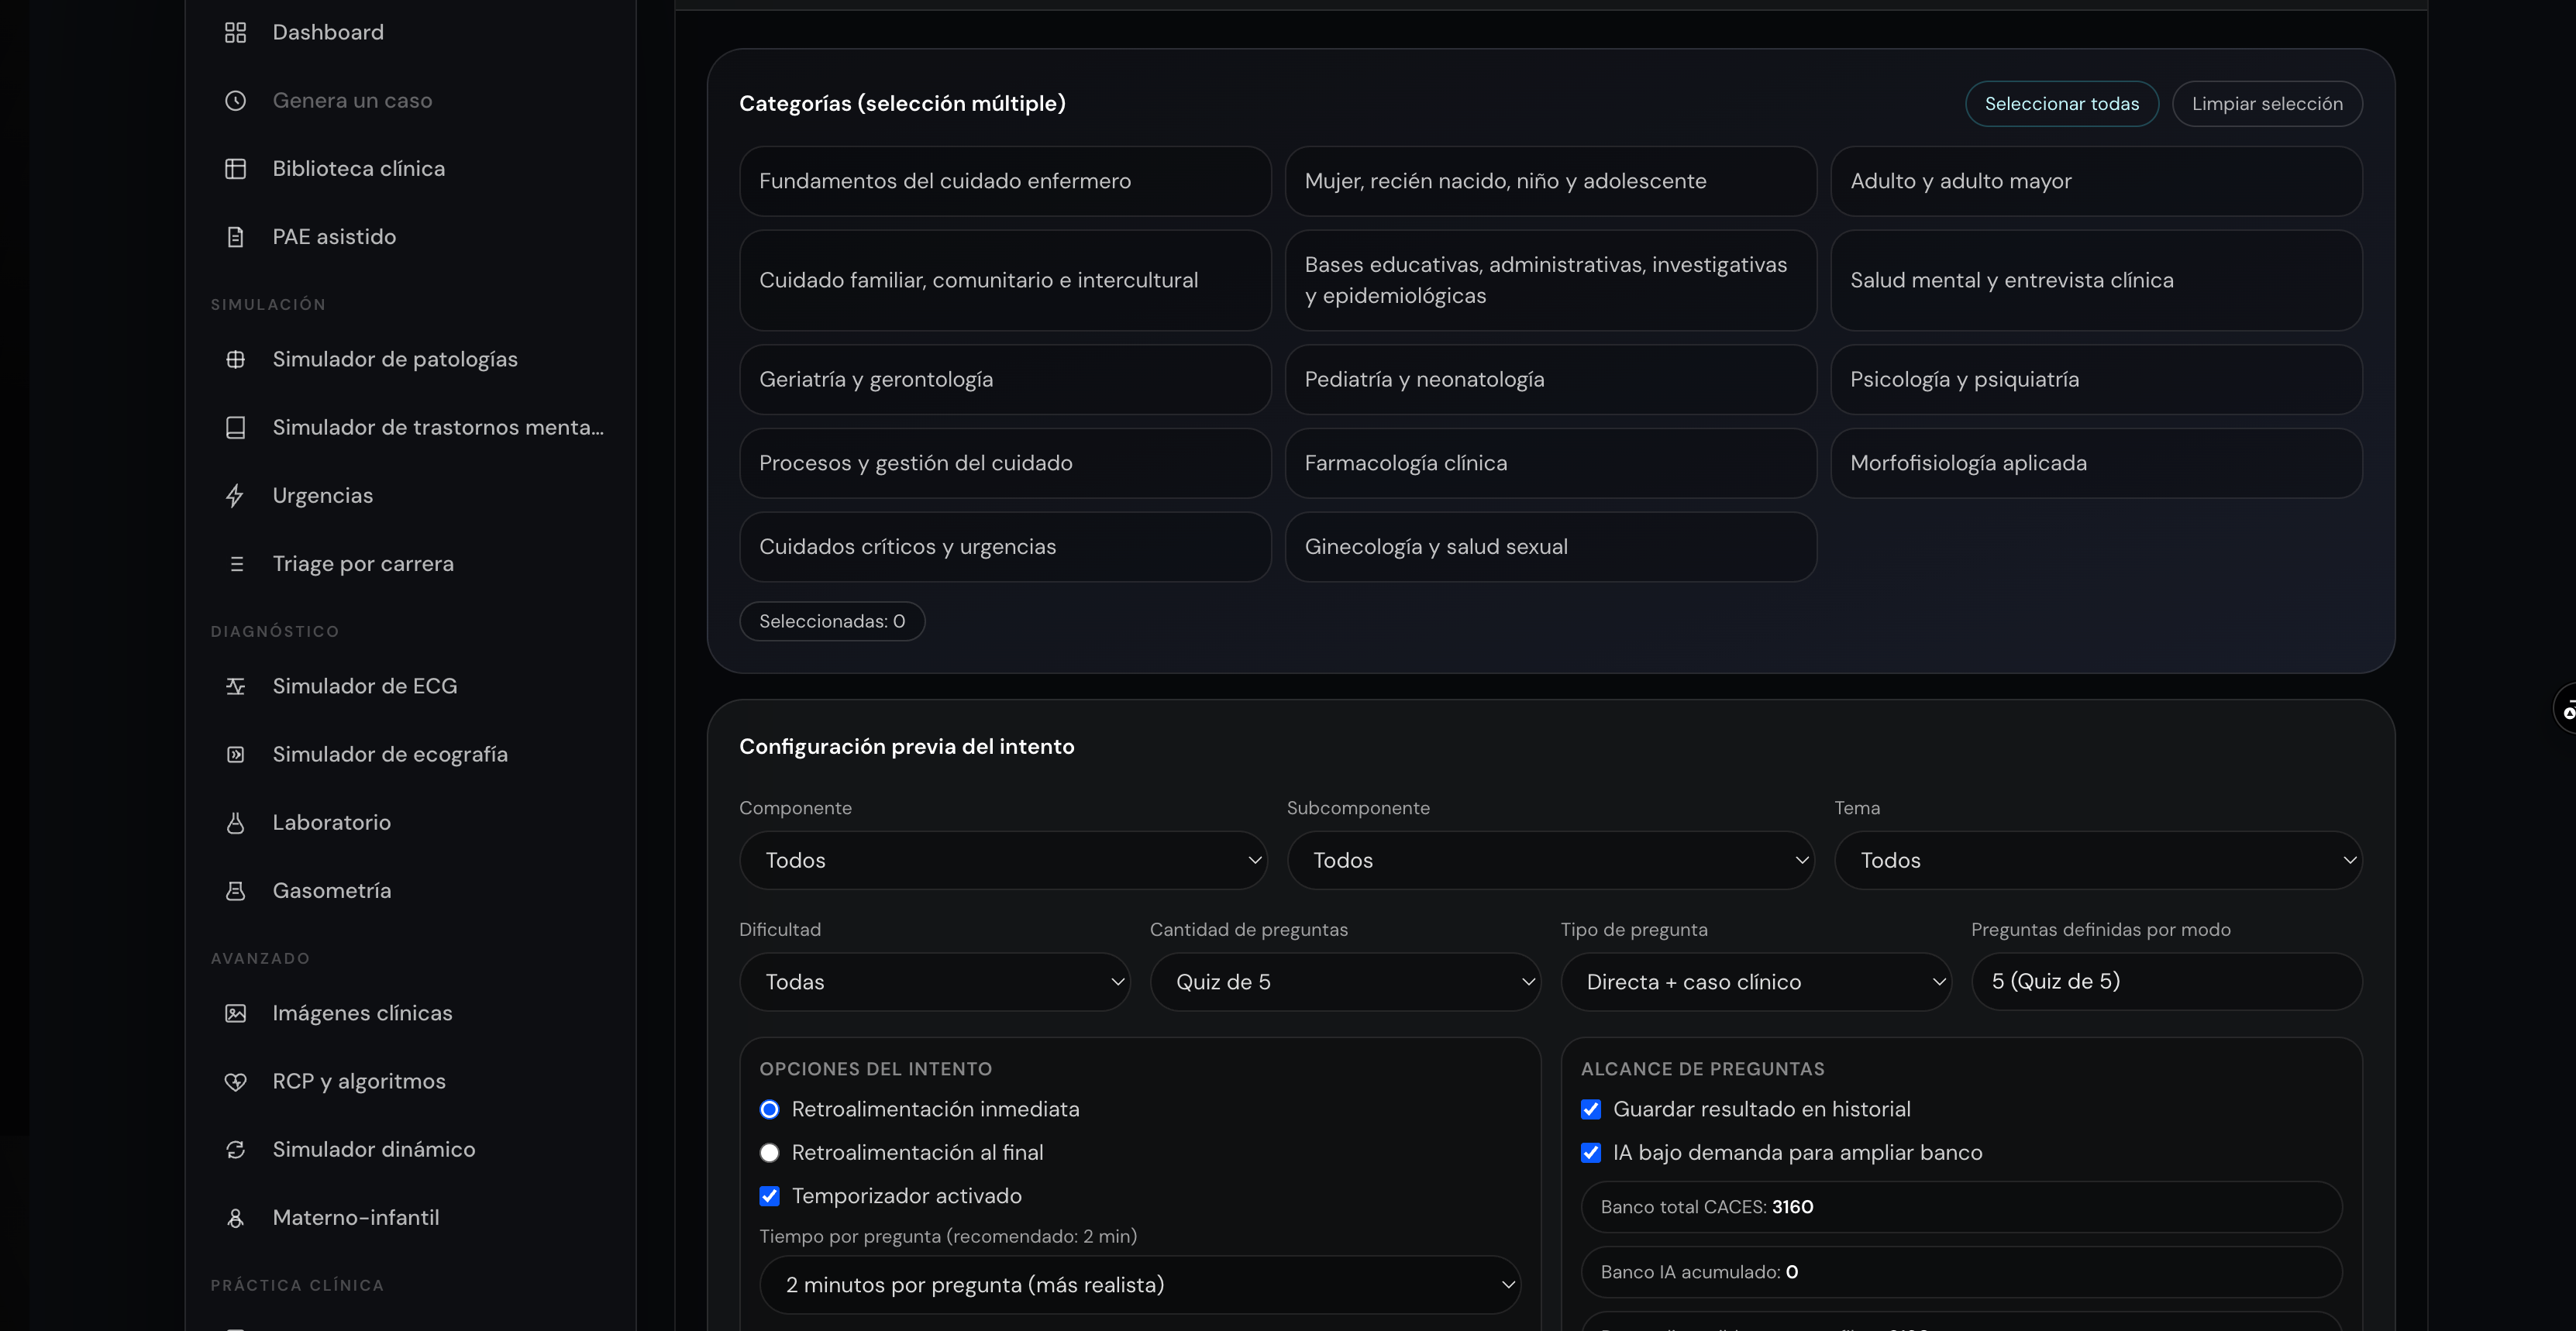This screenshot has height=1331, width=2576.
Task: Toggle category Pediatría y neonatología
Action: [x=1550, y=379]
